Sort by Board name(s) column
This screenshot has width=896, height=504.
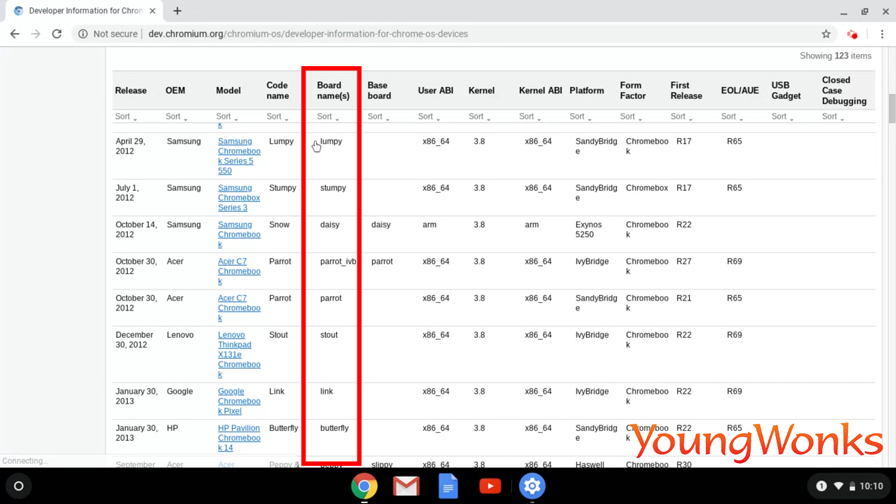328,117
